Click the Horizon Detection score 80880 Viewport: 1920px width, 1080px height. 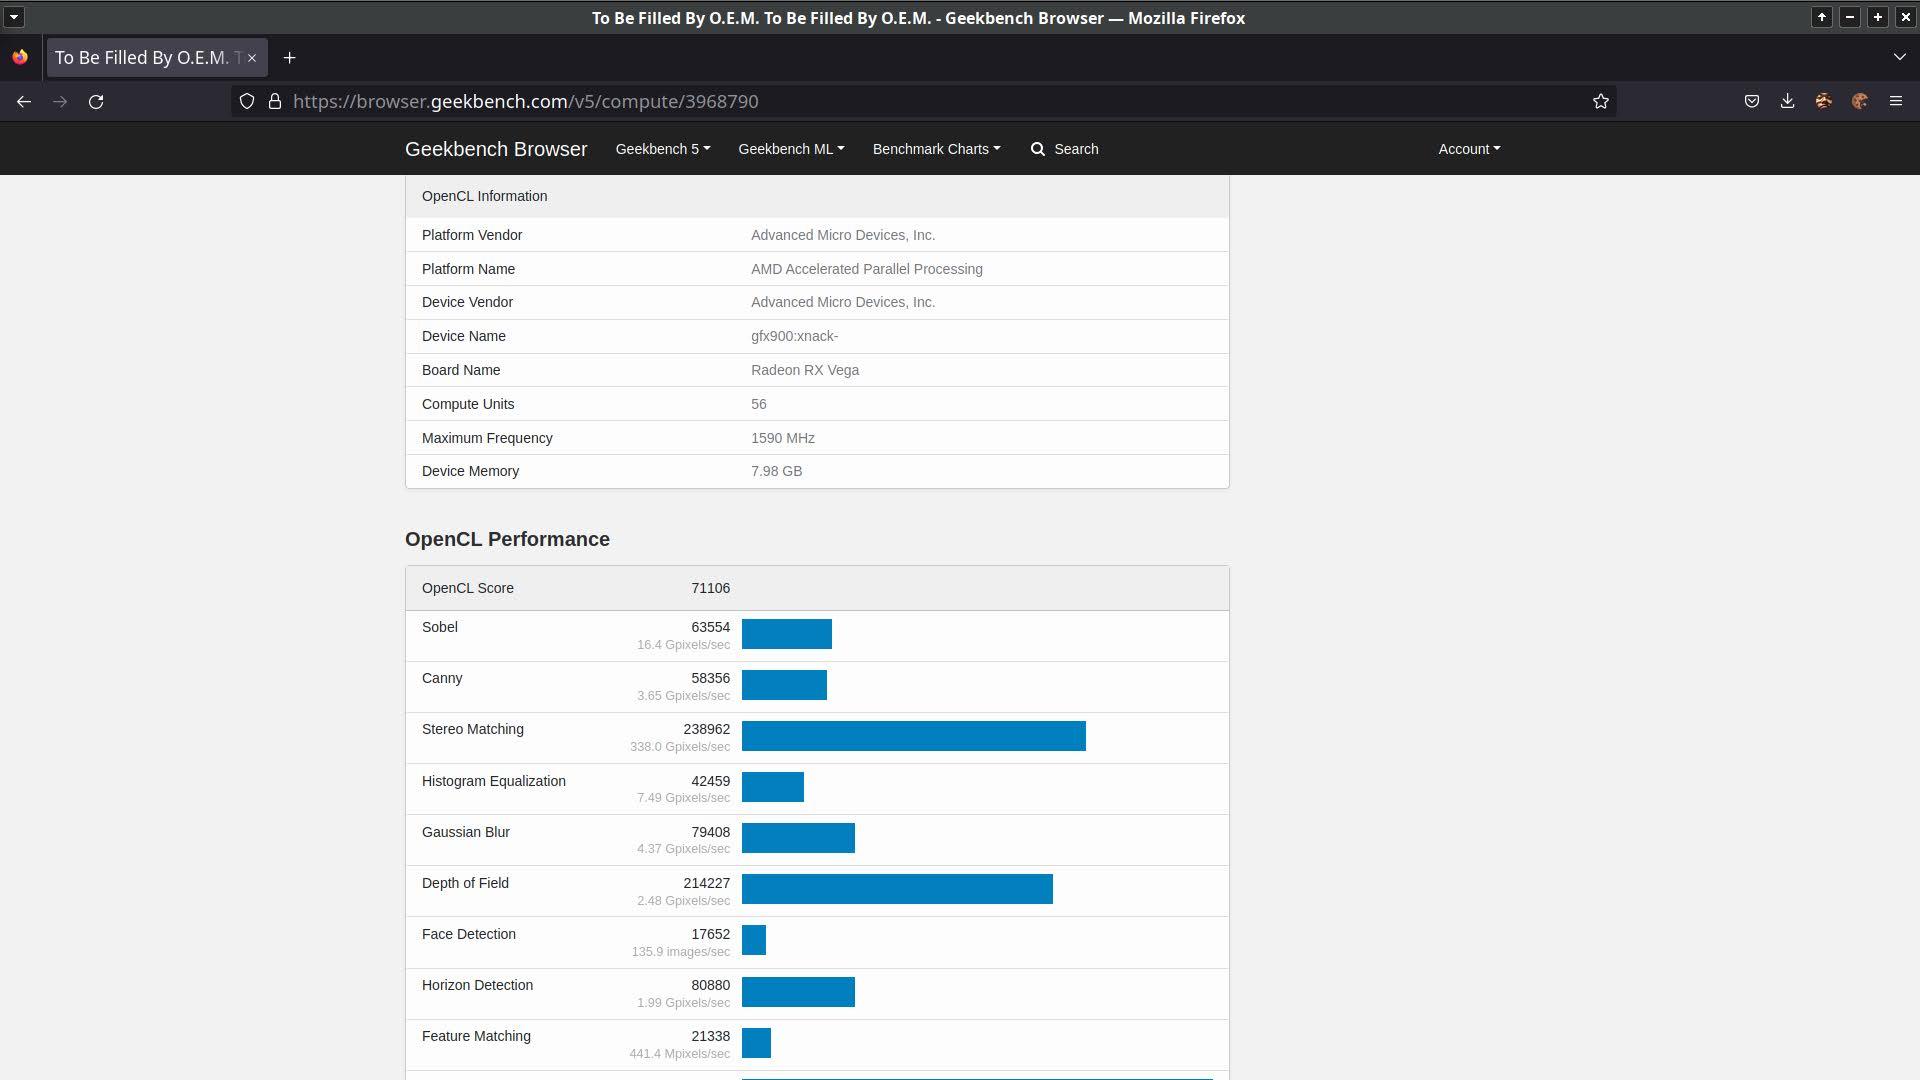(x=710, y=985)
